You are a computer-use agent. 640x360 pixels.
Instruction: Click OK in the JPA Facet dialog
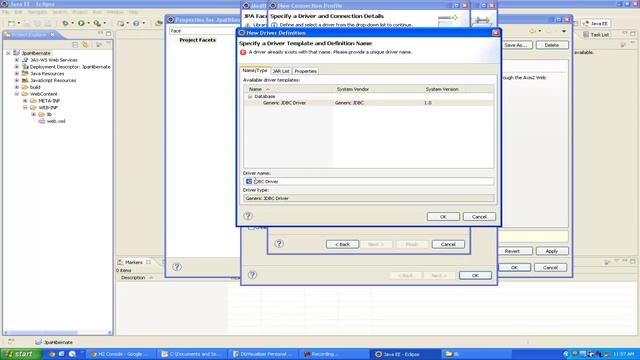pos(475,276)
